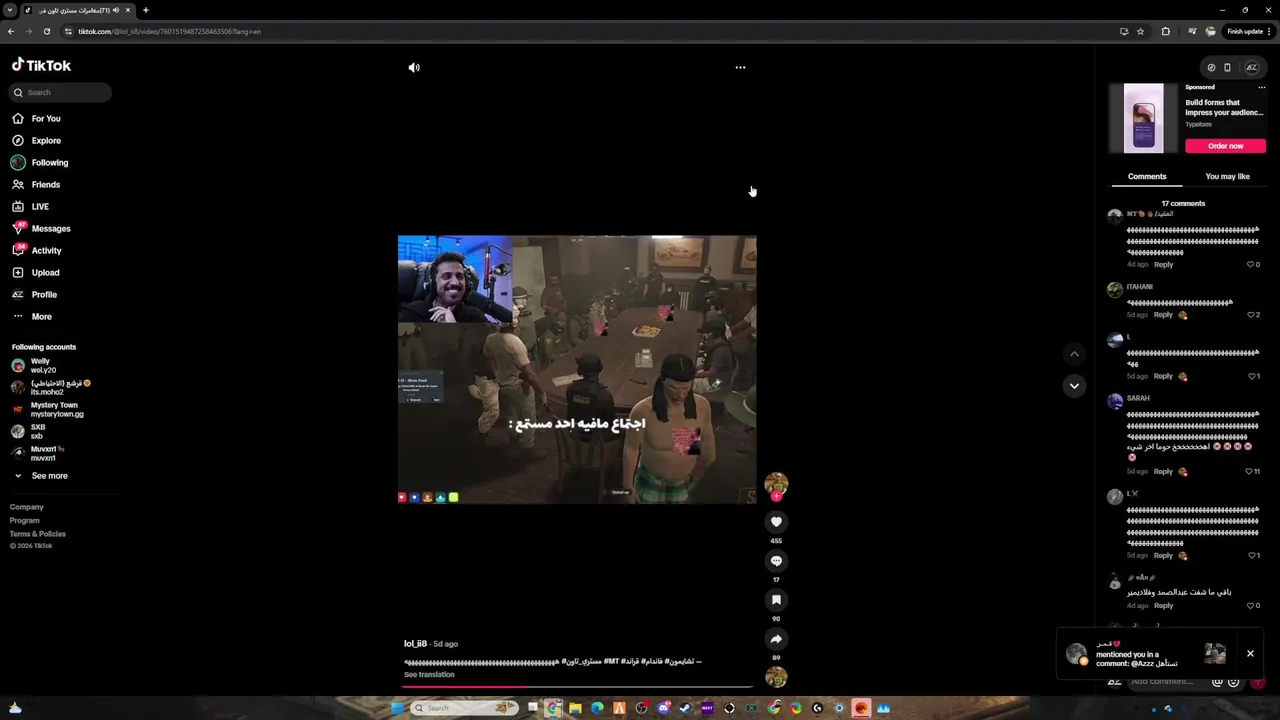Viewport: 1280px width, 720px height.
Task: Open comments using the speech bubble icon
Action: coord(776,561)
